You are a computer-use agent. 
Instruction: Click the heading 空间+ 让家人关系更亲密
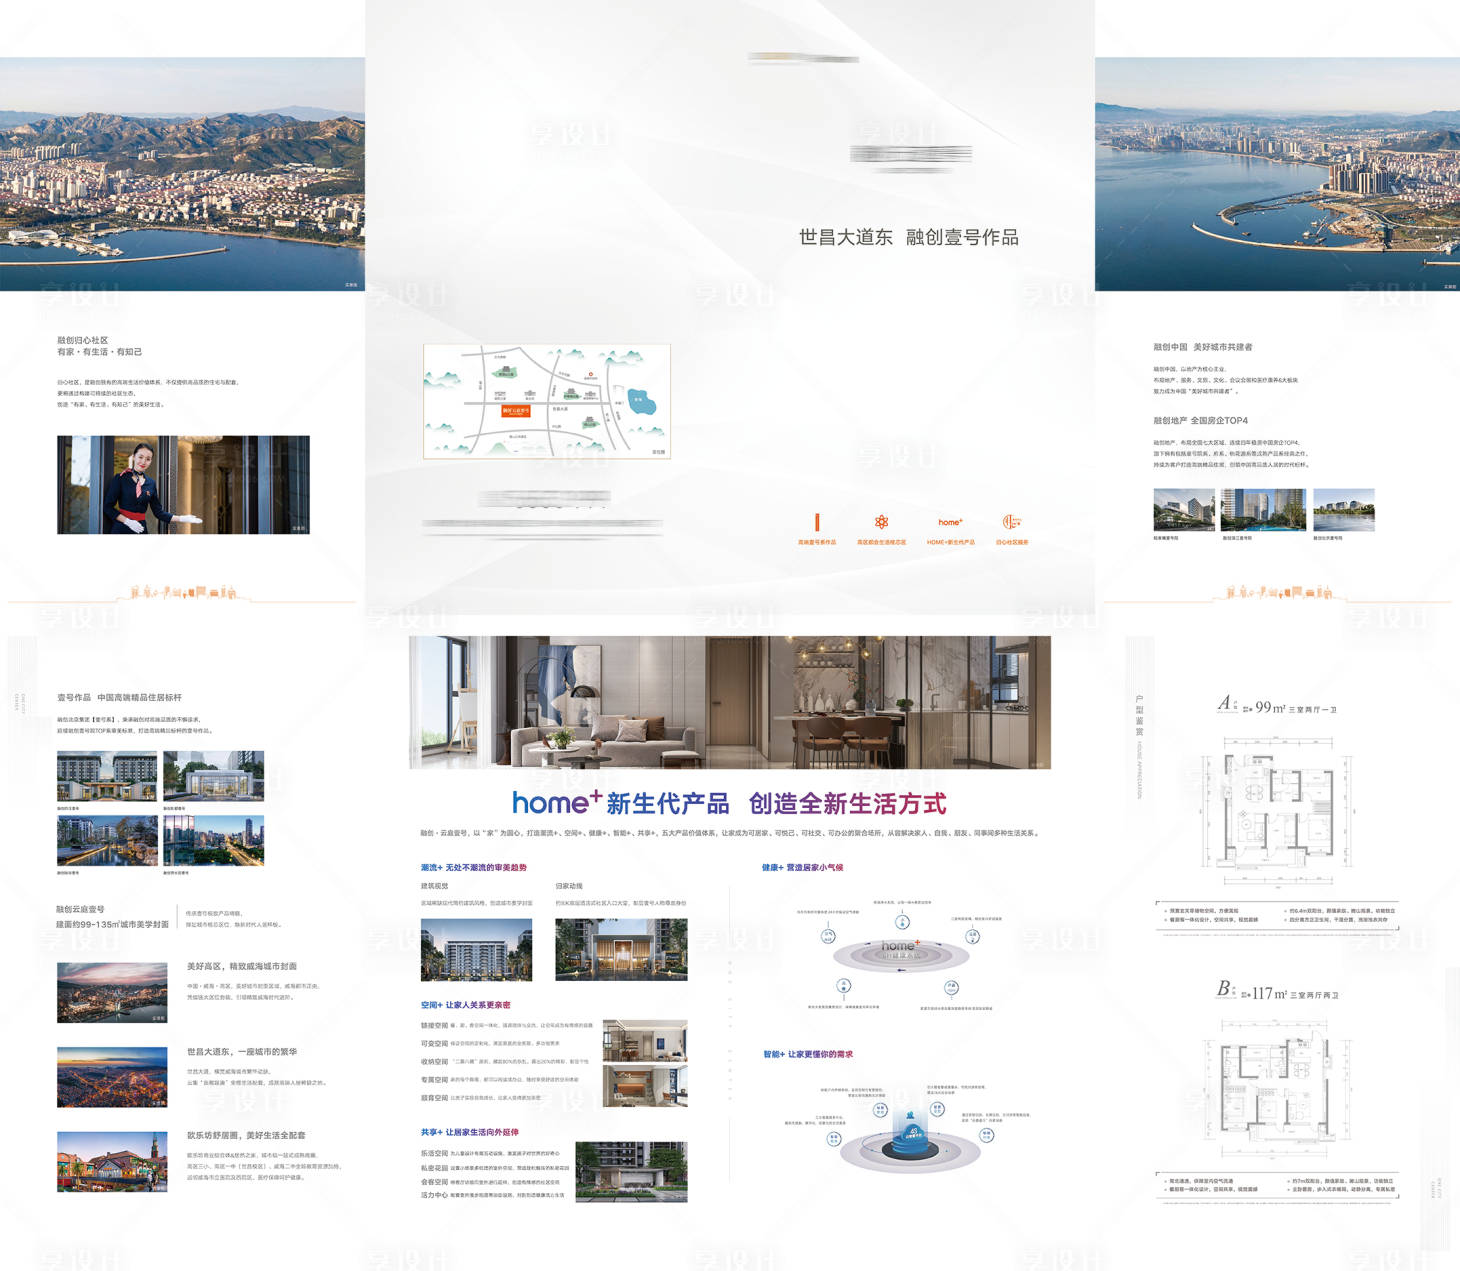pos(465,1005)
